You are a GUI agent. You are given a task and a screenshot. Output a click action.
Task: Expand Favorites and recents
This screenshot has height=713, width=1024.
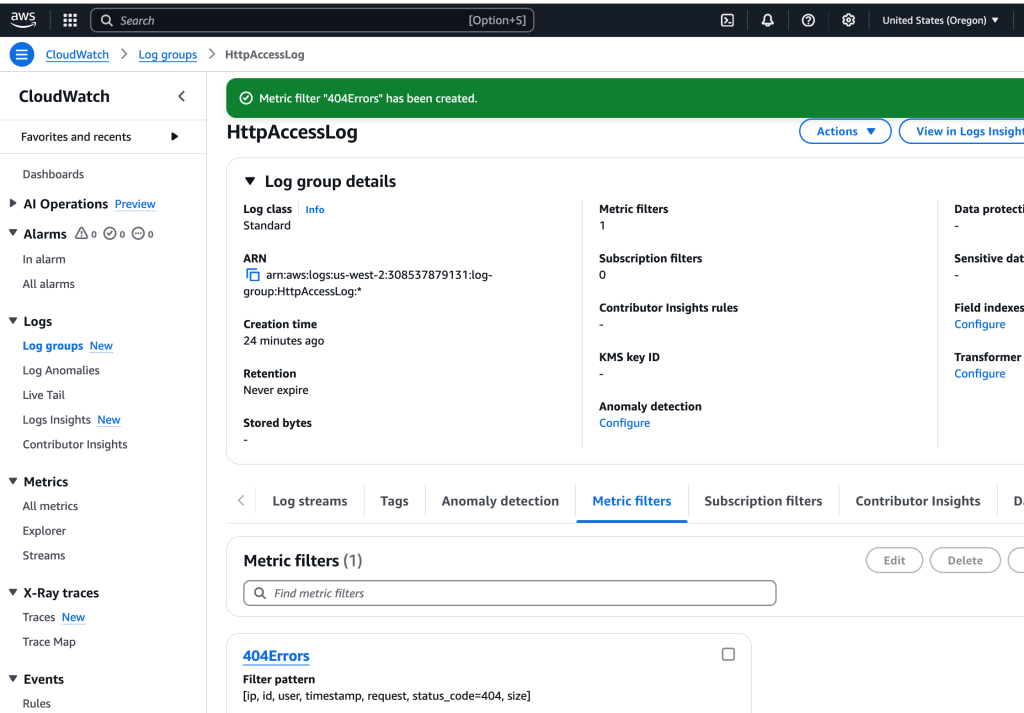pos(175,137)
